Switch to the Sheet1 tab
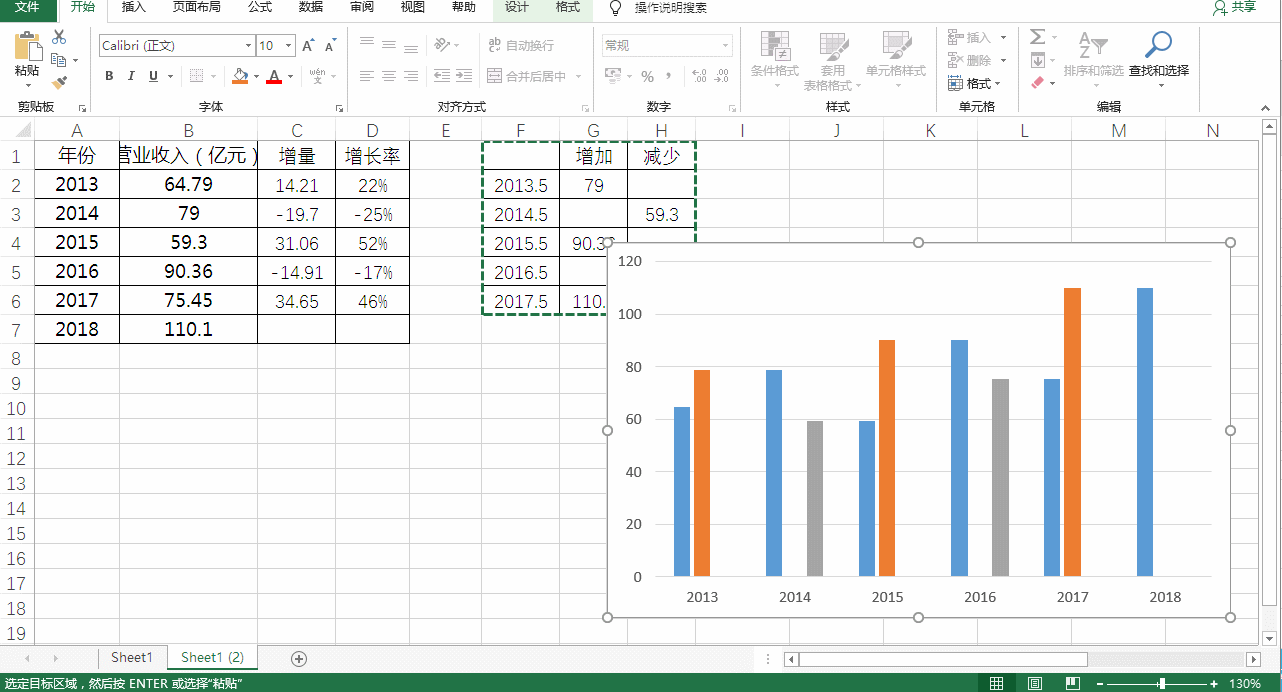 (131, 657)
